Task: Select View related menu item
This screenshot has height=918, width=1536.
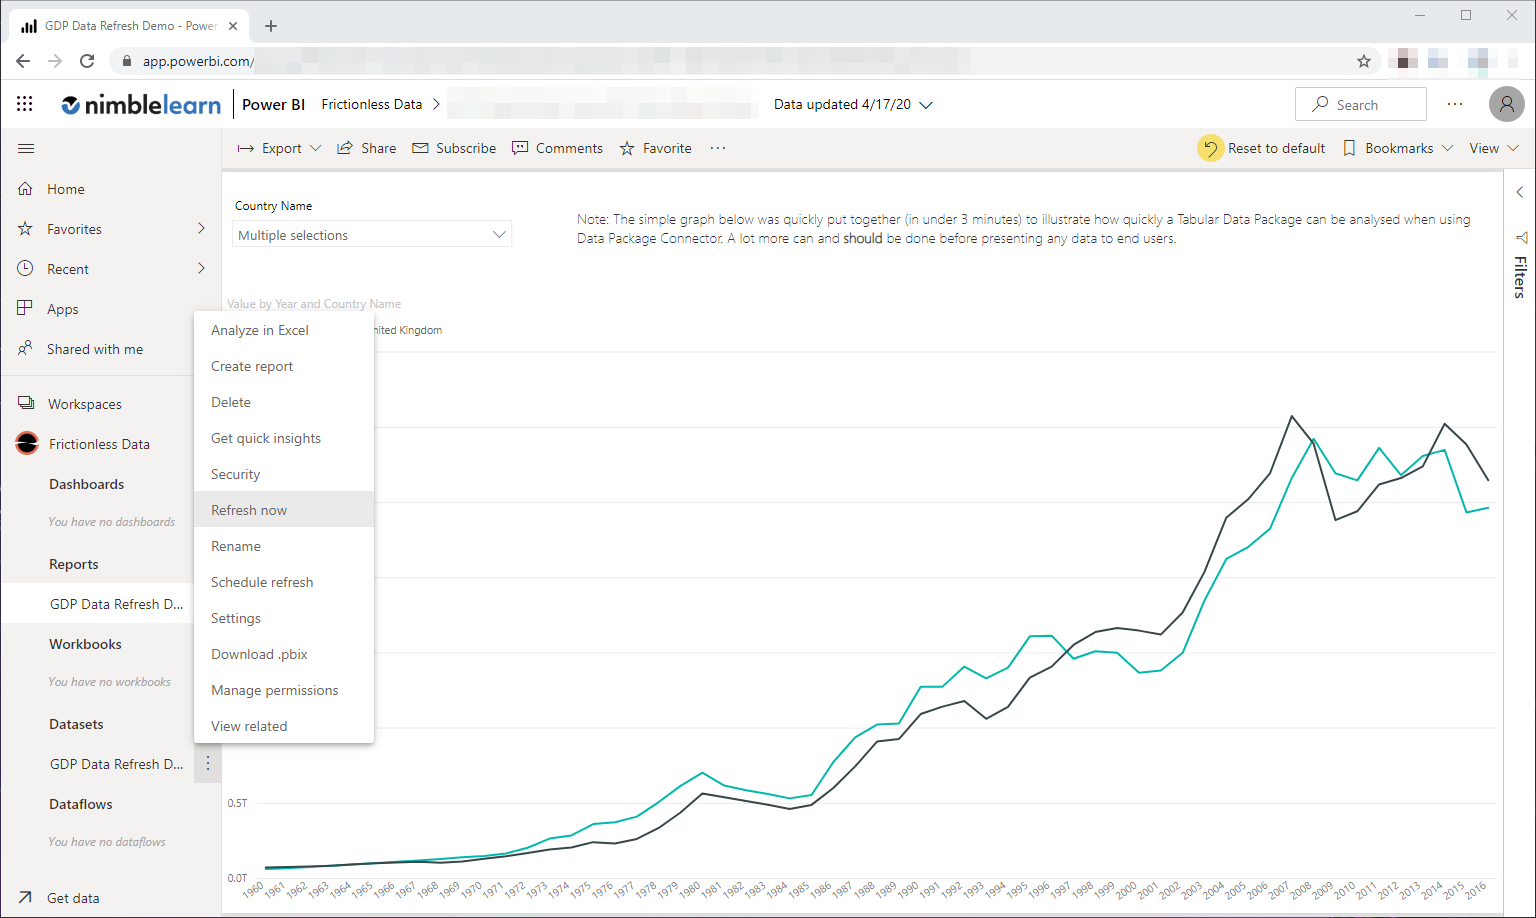Action: click(284, 726)
